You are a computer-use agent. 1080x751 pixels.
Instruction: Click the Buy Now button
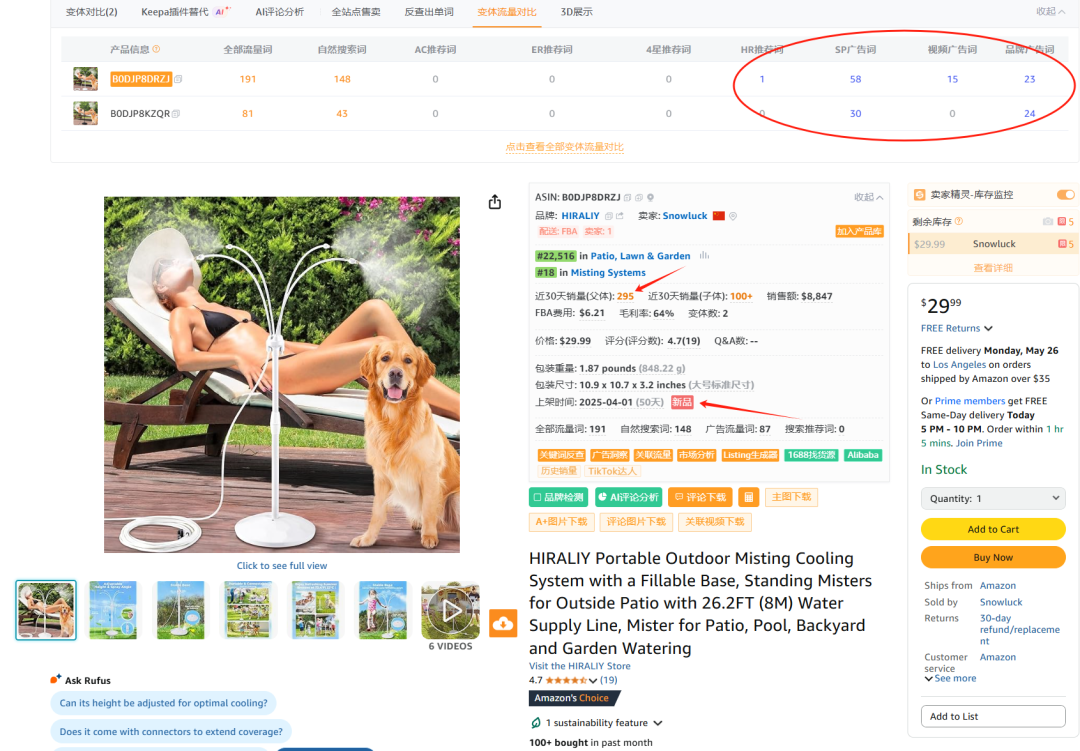click(992, 557)
